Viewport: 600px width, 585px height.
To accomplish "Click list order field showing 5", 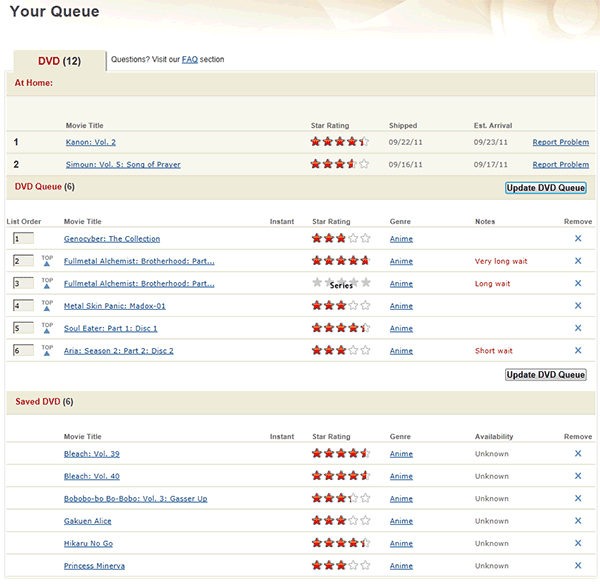I will pyautogui.click(x=23, y=328).
